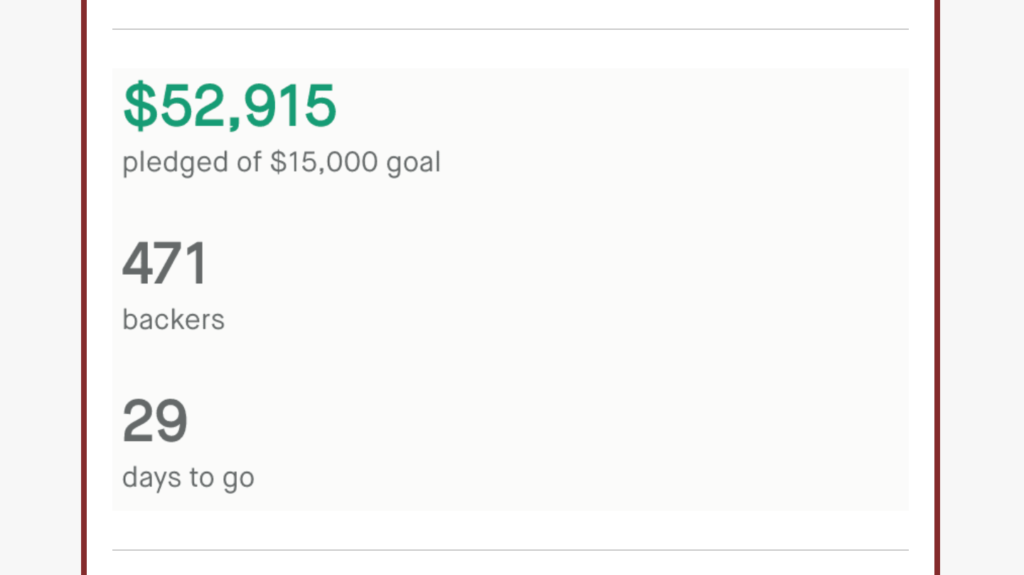Click the divider line below the stats panel
1024x575 pixels.
point(510,550)
